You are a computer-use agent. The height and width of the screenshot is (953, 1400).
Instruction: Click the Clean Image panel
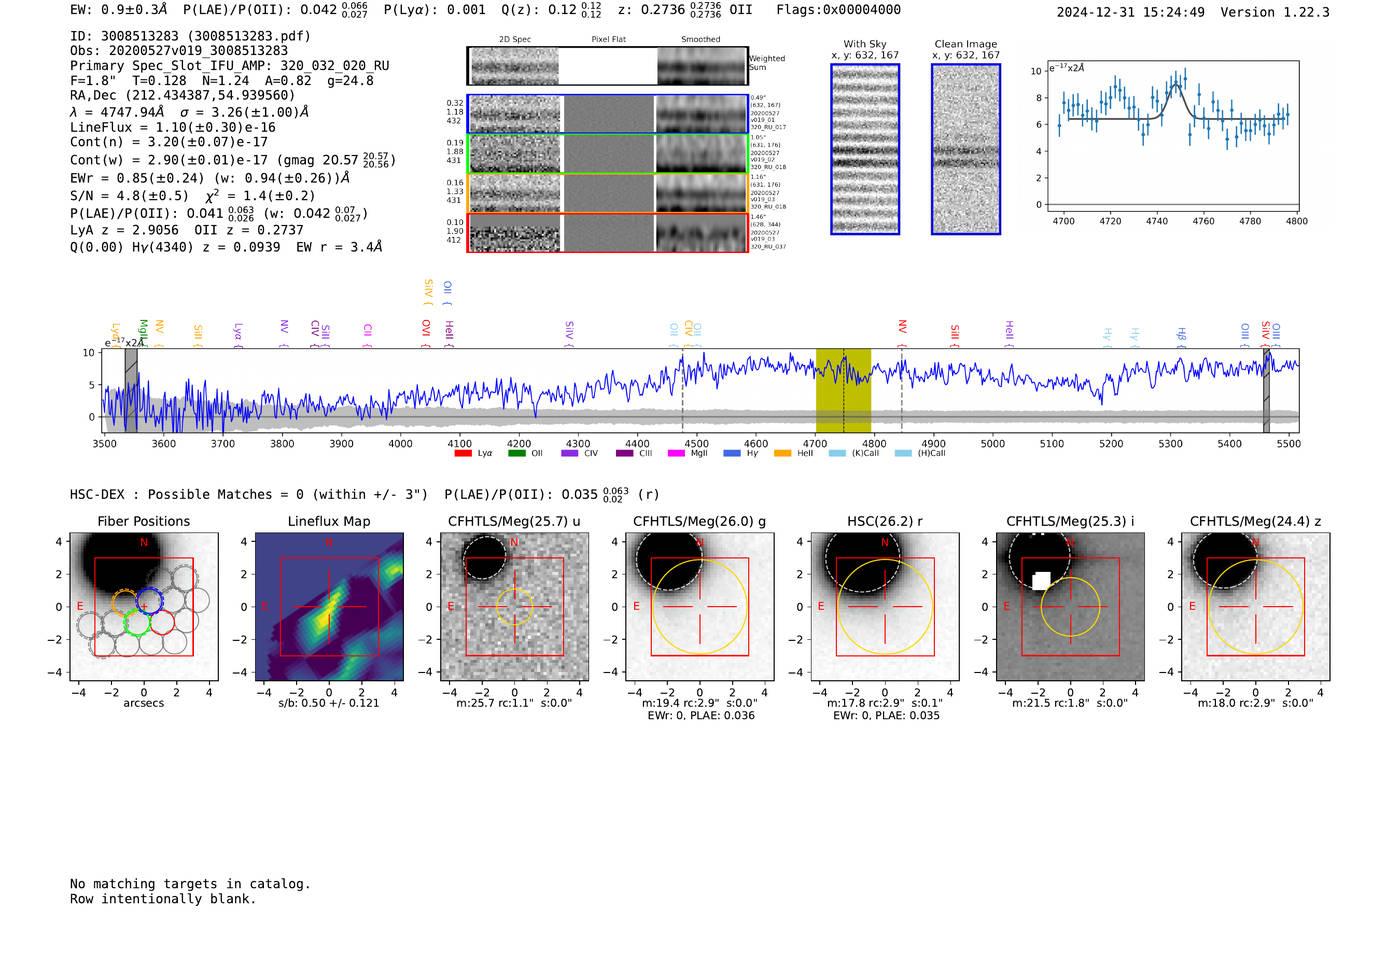[966, 149]
